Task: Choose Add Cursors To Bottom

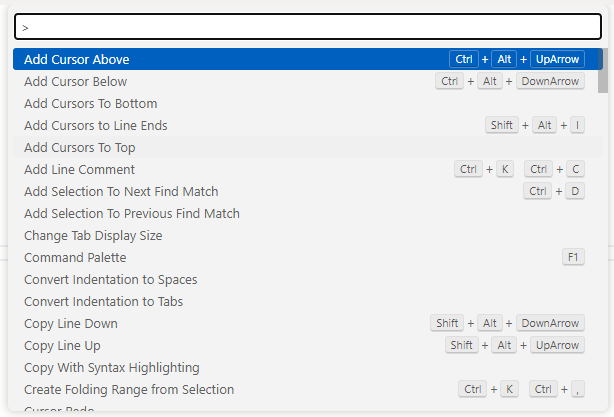Action: [91, 104]
